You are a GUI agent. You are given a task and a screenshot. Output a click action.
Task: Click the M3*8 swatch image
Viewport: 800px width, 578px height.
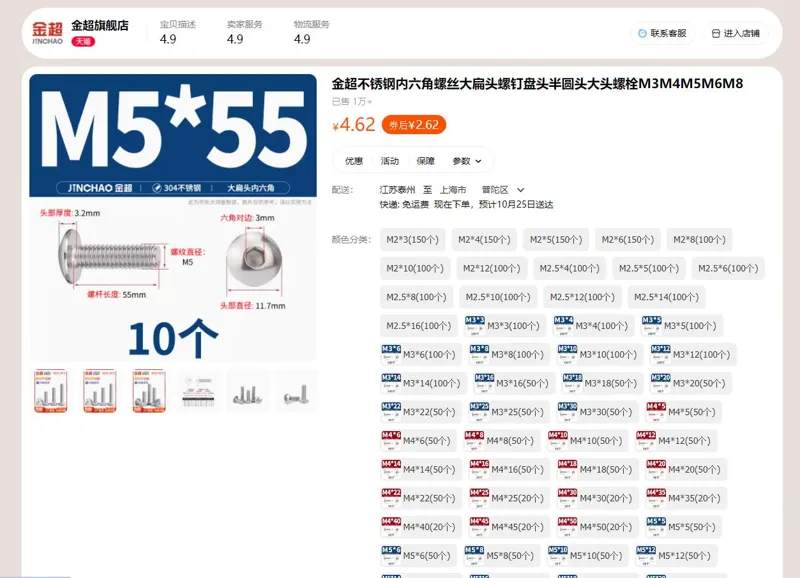pos(480,355)
